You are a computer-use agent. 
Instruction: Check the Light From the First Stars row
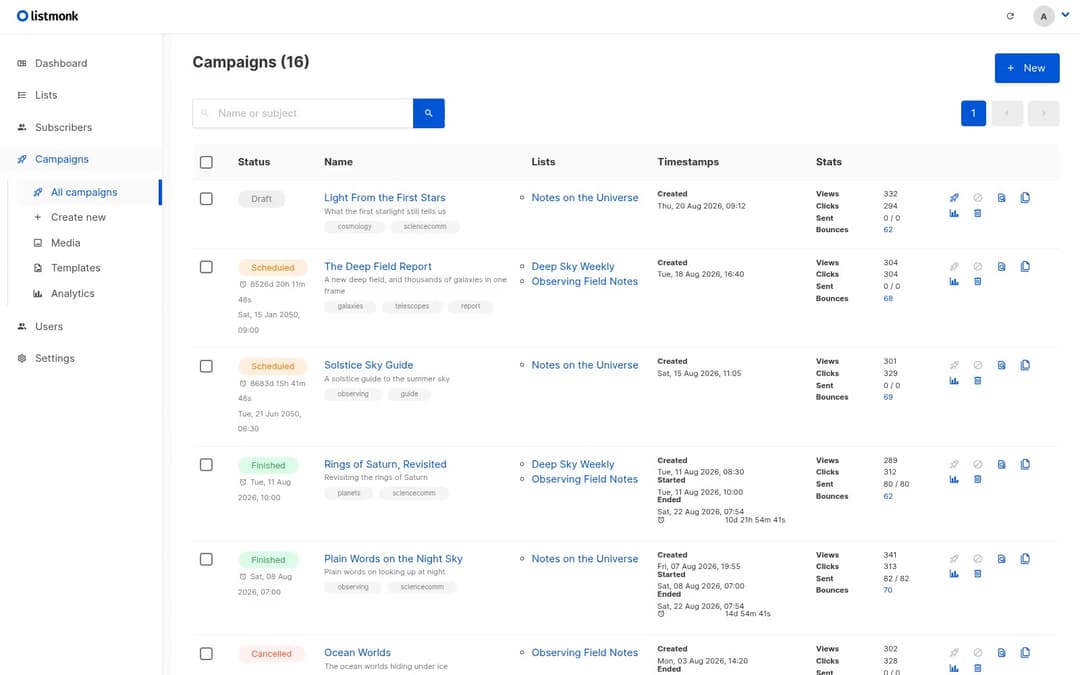pos(206,198)
